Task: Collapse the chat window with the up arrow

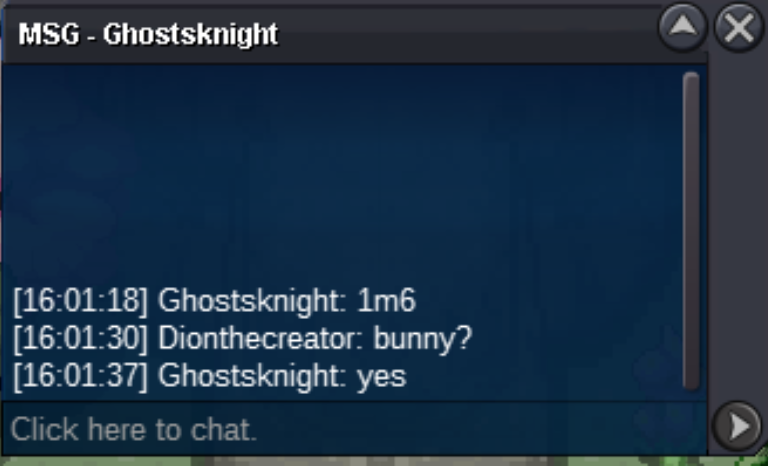Action: pos(683,27)
